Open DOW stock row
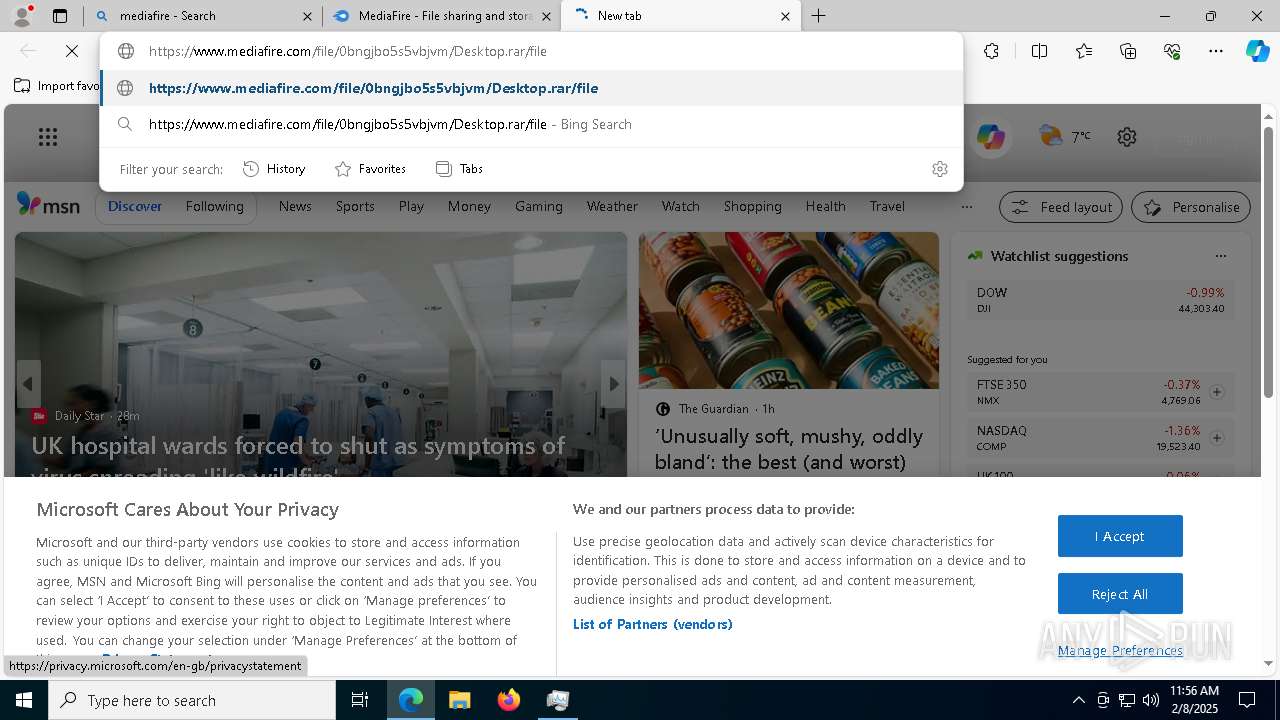 point(1100,300)
